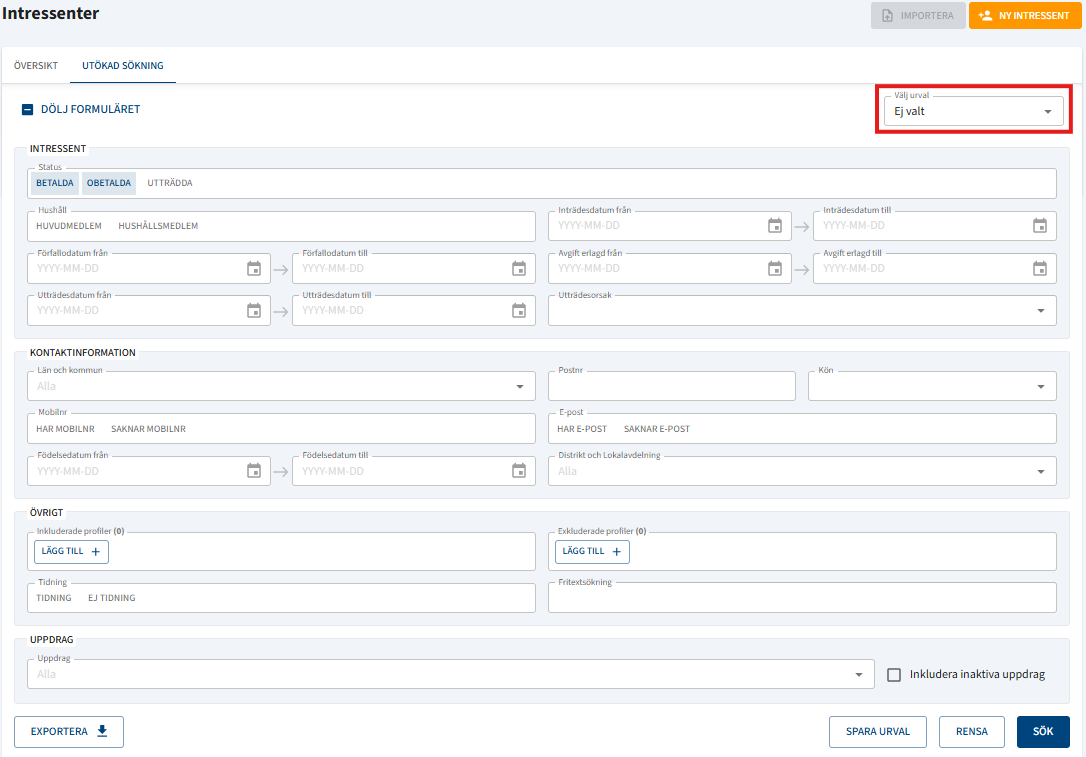The width and height of the screenshot is (1086, 757).
Task: Open calendar for Förfallodatum till
Action: (x=519, y=269)
